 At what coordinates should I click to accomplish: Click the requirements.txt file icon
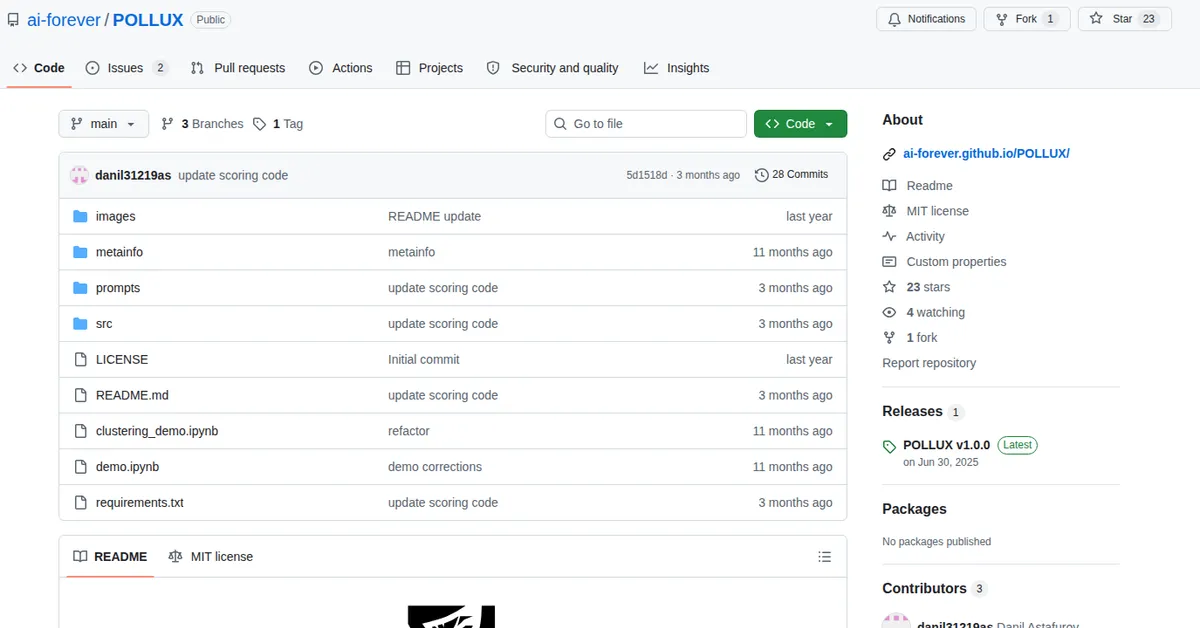81,503
